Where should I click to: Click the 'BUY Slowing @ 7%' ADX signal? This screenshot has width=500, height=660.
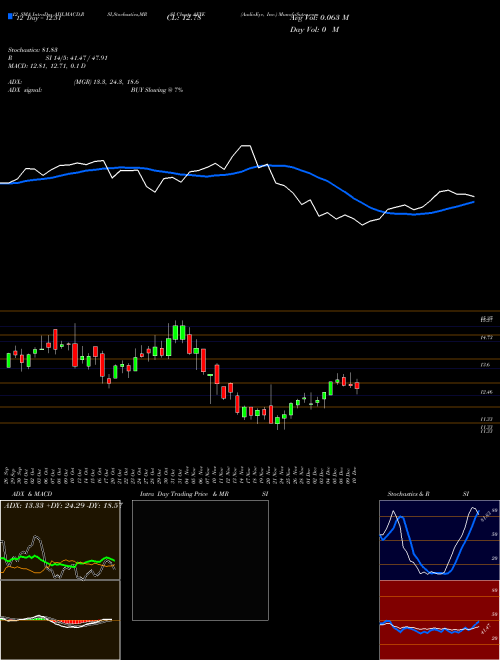click(x=157, y=90)
